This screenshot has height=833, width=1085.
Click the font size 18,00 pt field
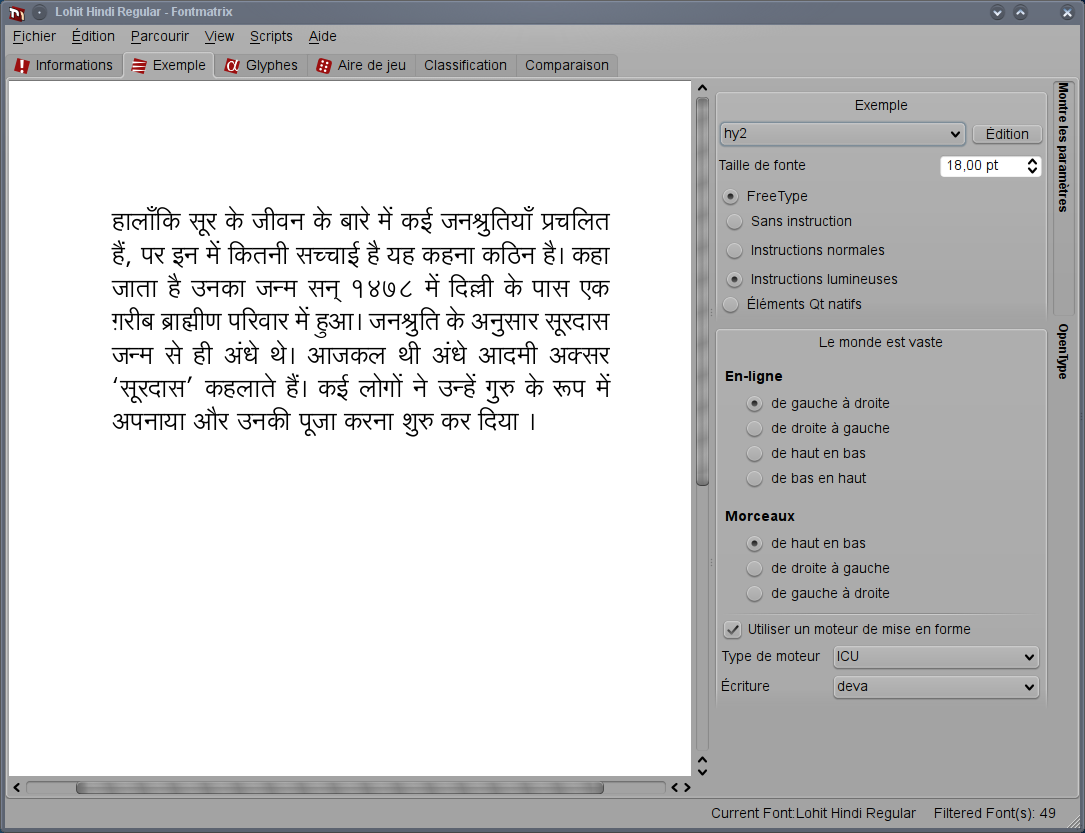[983, 166]
